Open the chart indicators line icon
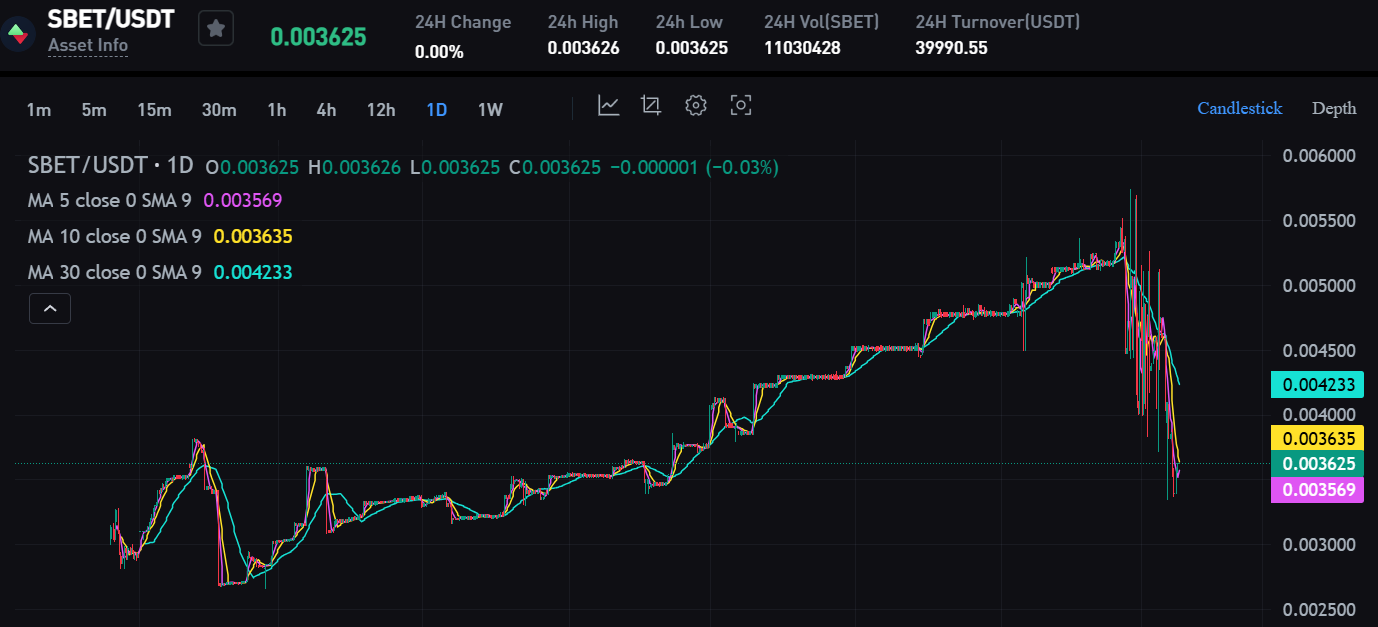This screenshot has width=1378, height=627. 609,106
